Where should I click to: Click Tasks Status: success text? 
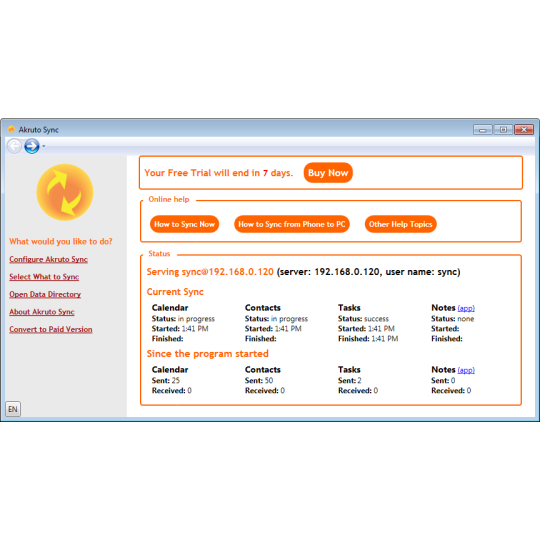point(363,319)
